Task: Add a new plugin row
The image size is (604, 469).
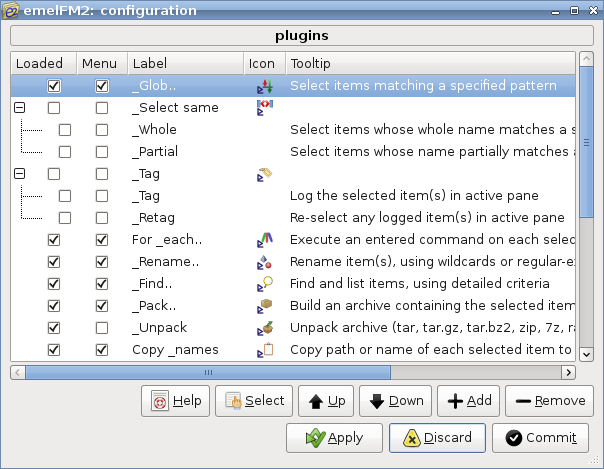Action: tap(468, 401)
